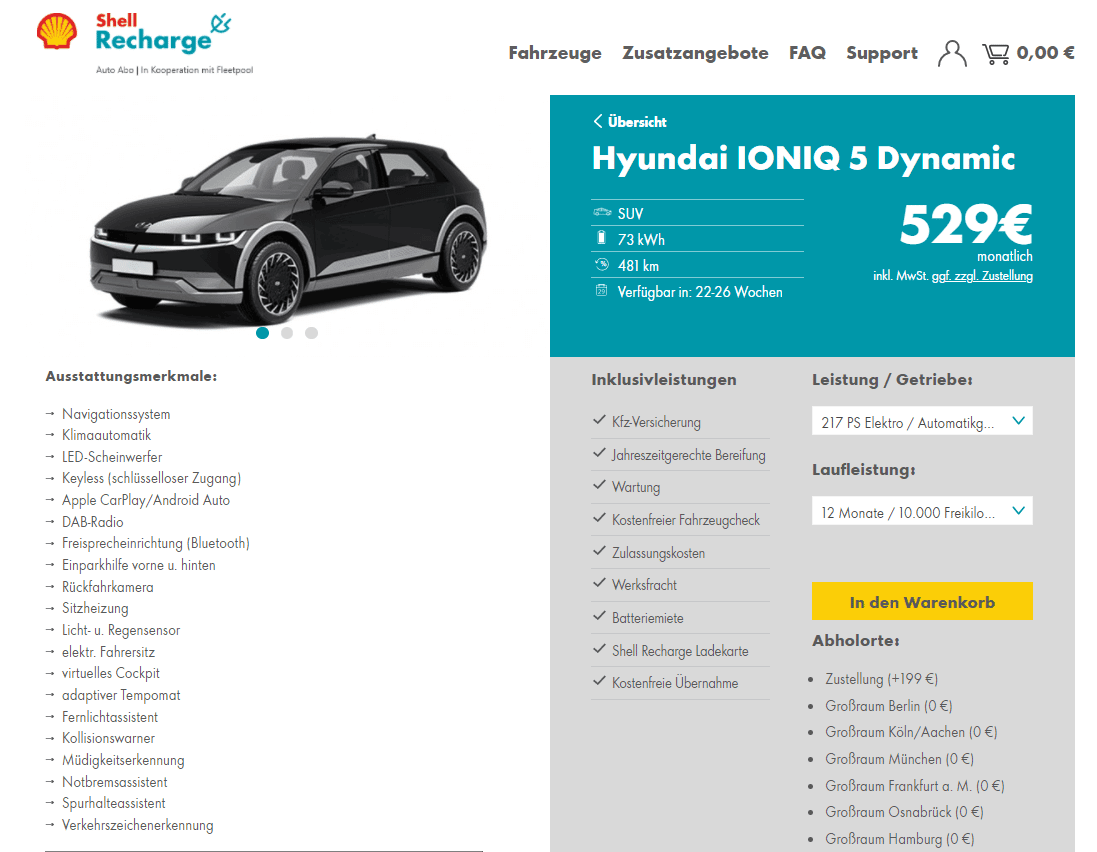This screenshot has width=1097, height=852.
Task: Click the adaptiver Tempomat feature
Action: [x=121, y=695]
